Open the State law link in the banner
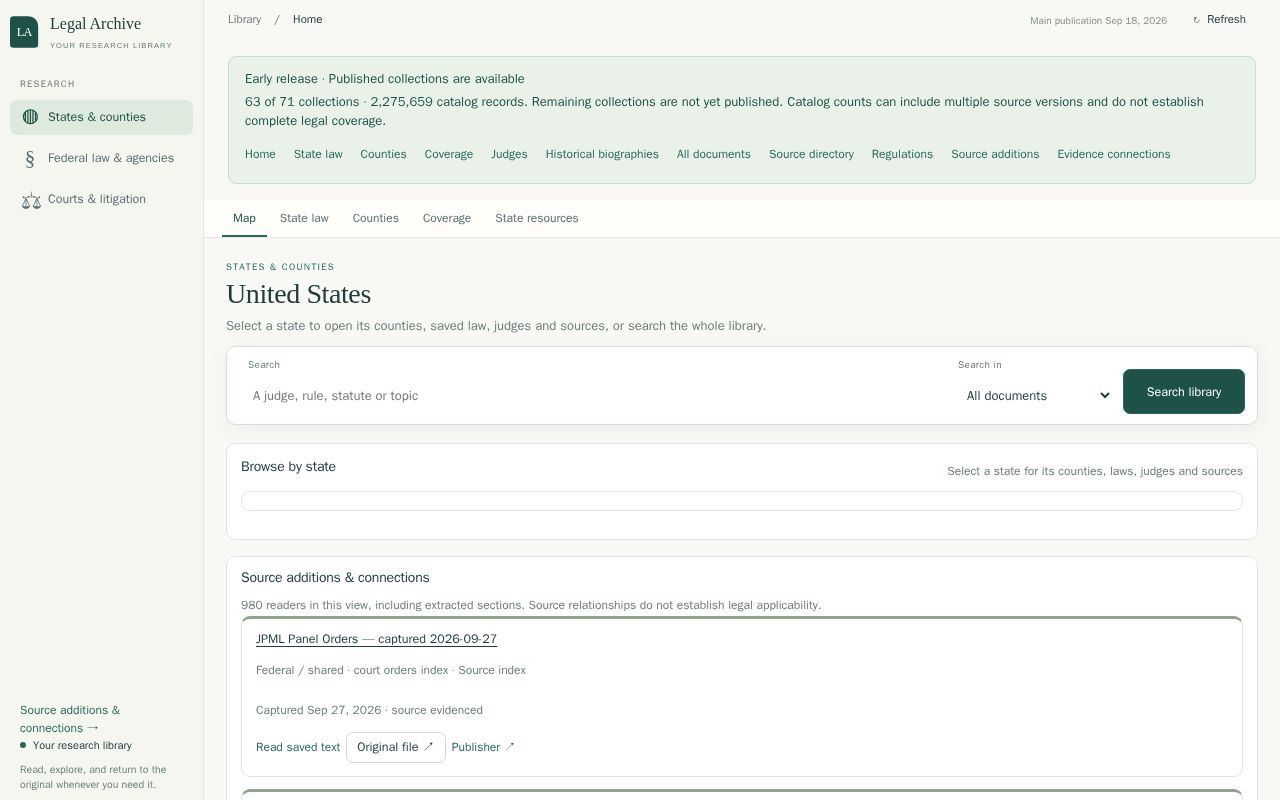 point(318,154)
